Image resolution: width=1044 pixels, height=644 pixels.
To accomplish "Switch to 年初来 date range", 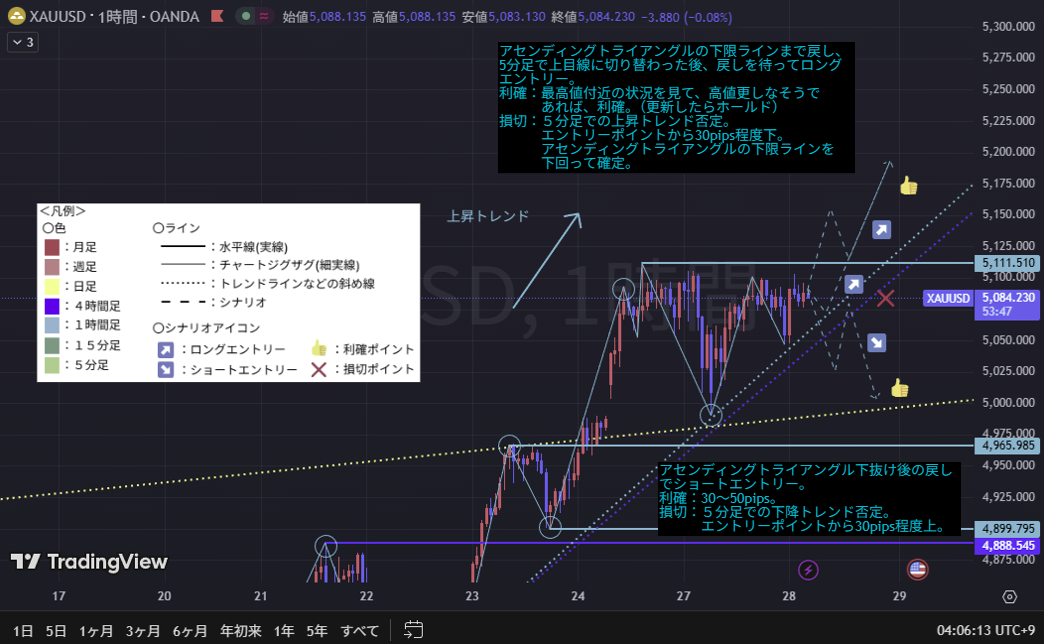I will click(241, 631).
